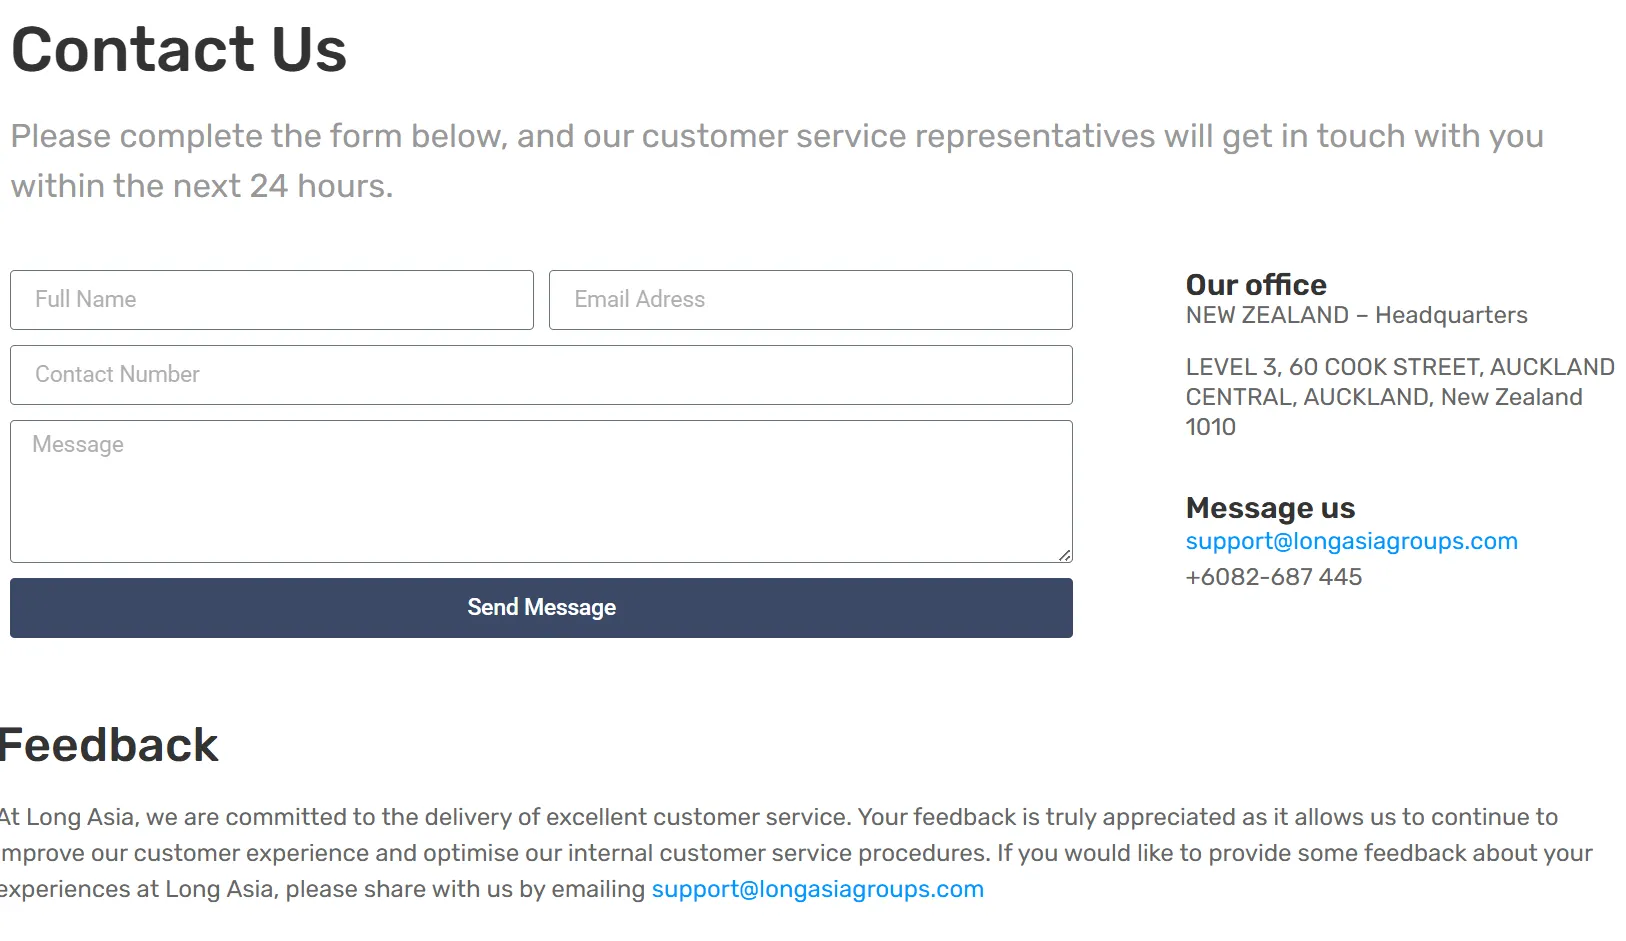This screenshot has width=1626, height=941.
Task: Select the Contact Number field
Action: point(541,375)
